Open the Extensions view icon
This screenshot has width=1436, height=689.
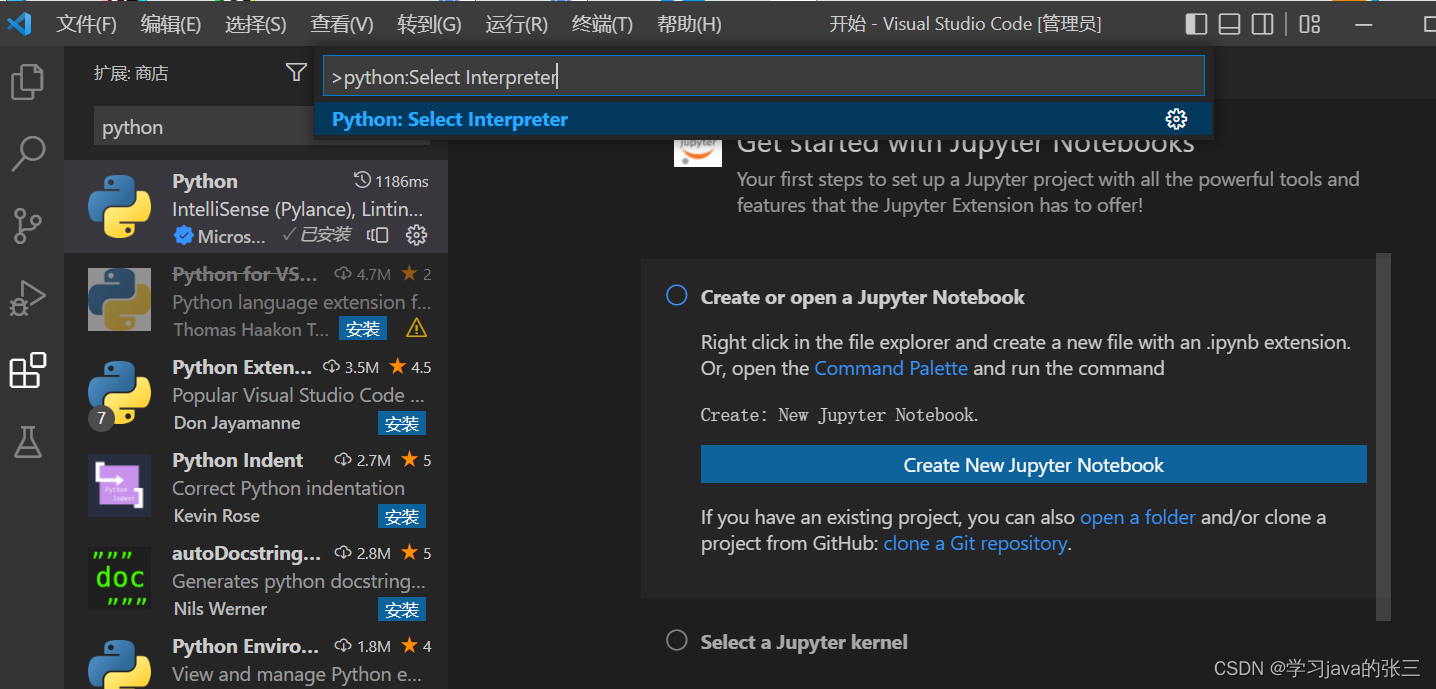pyautogui.click(x=28, y=370)
